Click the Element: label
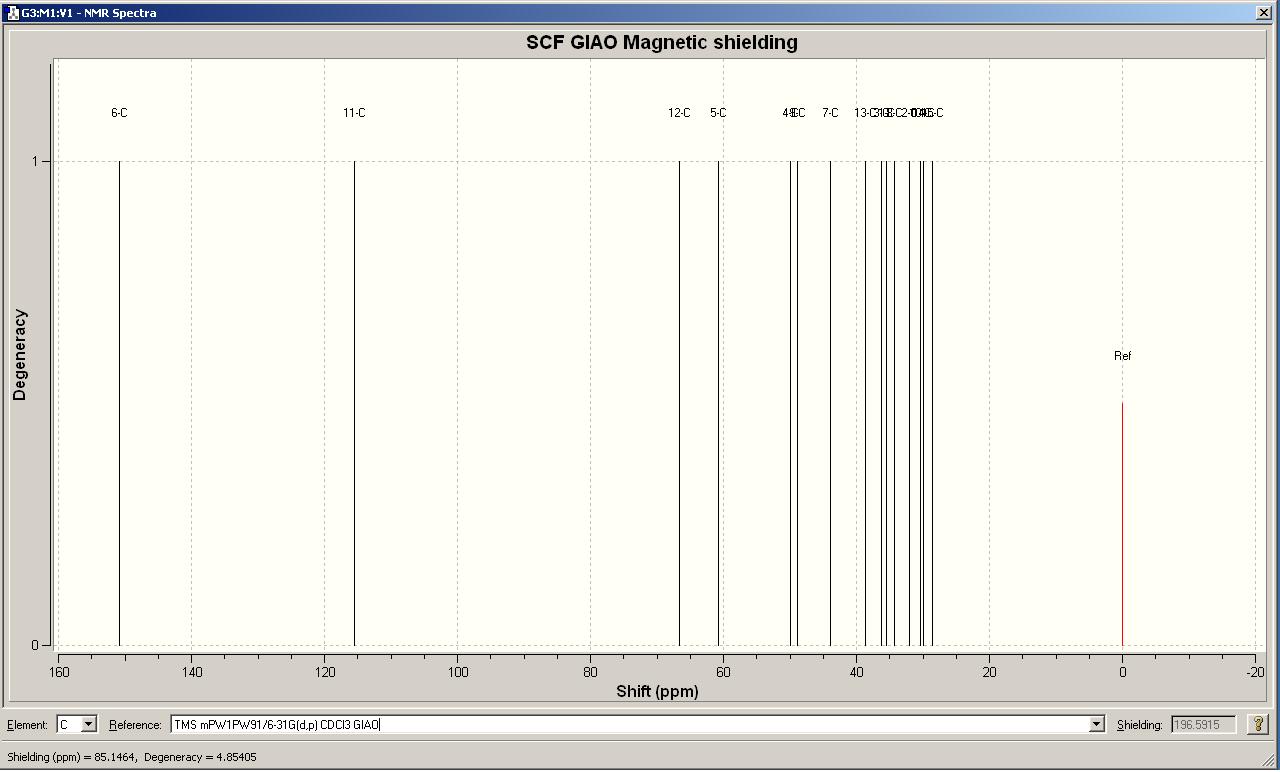The width and height of the screenshot is (1280, 772). click(x=27, y=725)
